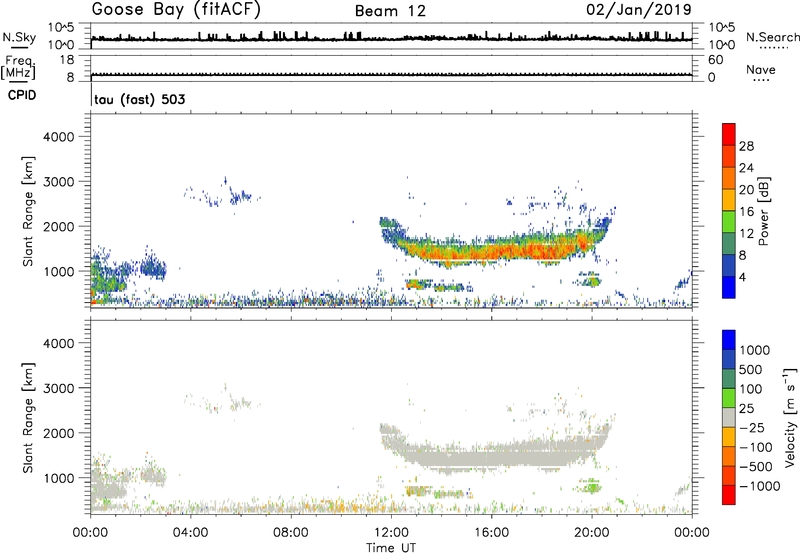Pick the Velocity segment between -100 and -500

(x=729, y=456)
